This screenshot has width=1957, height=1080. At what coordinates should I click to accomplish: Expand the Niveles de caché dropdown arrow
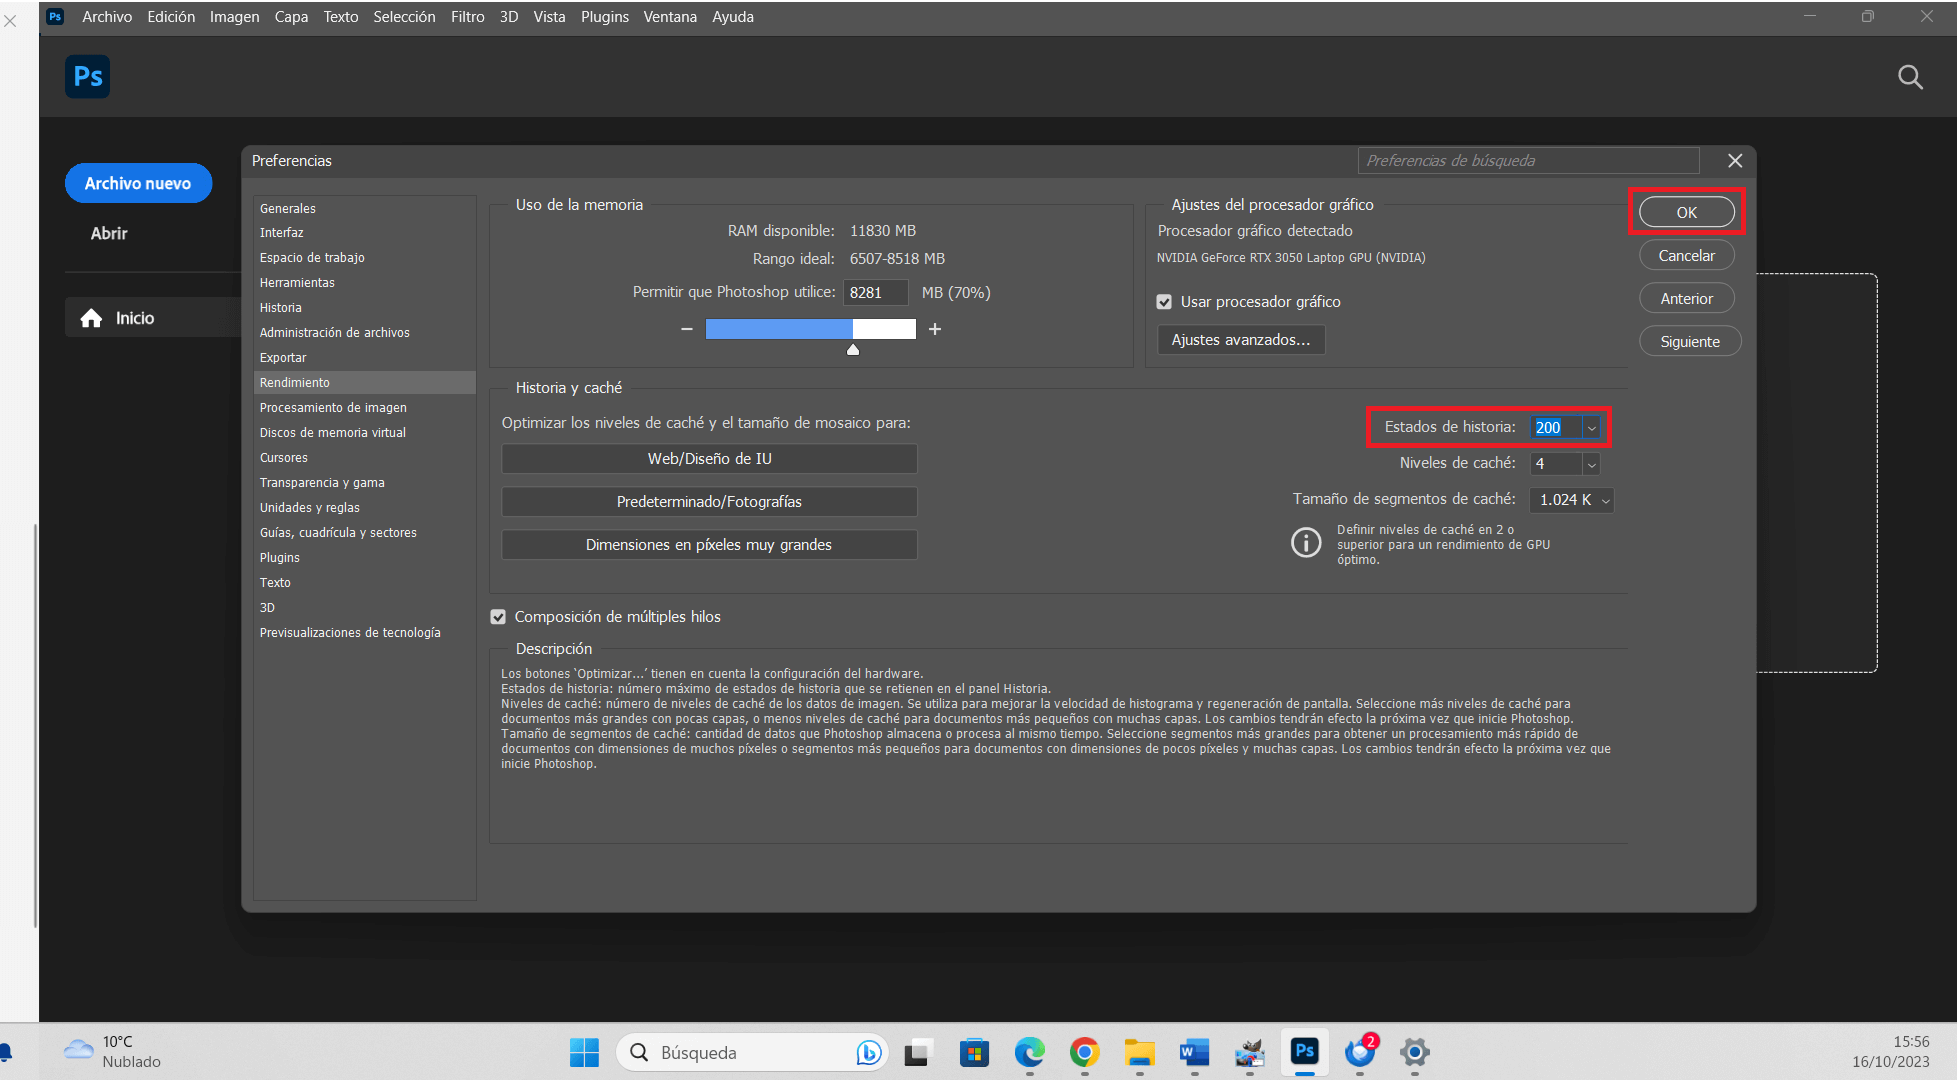[x=1591, y=464]
